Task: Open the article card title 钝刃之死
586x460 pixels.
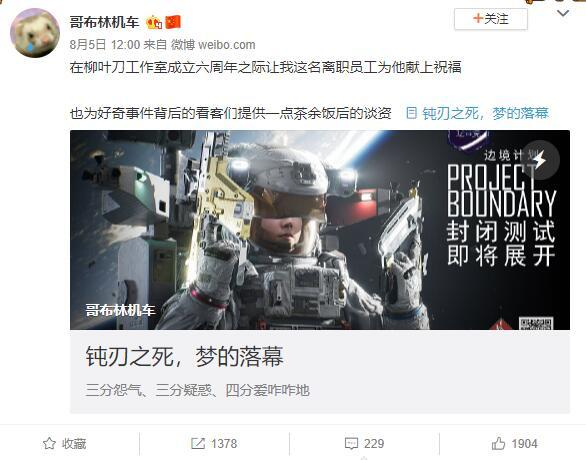Action: point(185,356)
